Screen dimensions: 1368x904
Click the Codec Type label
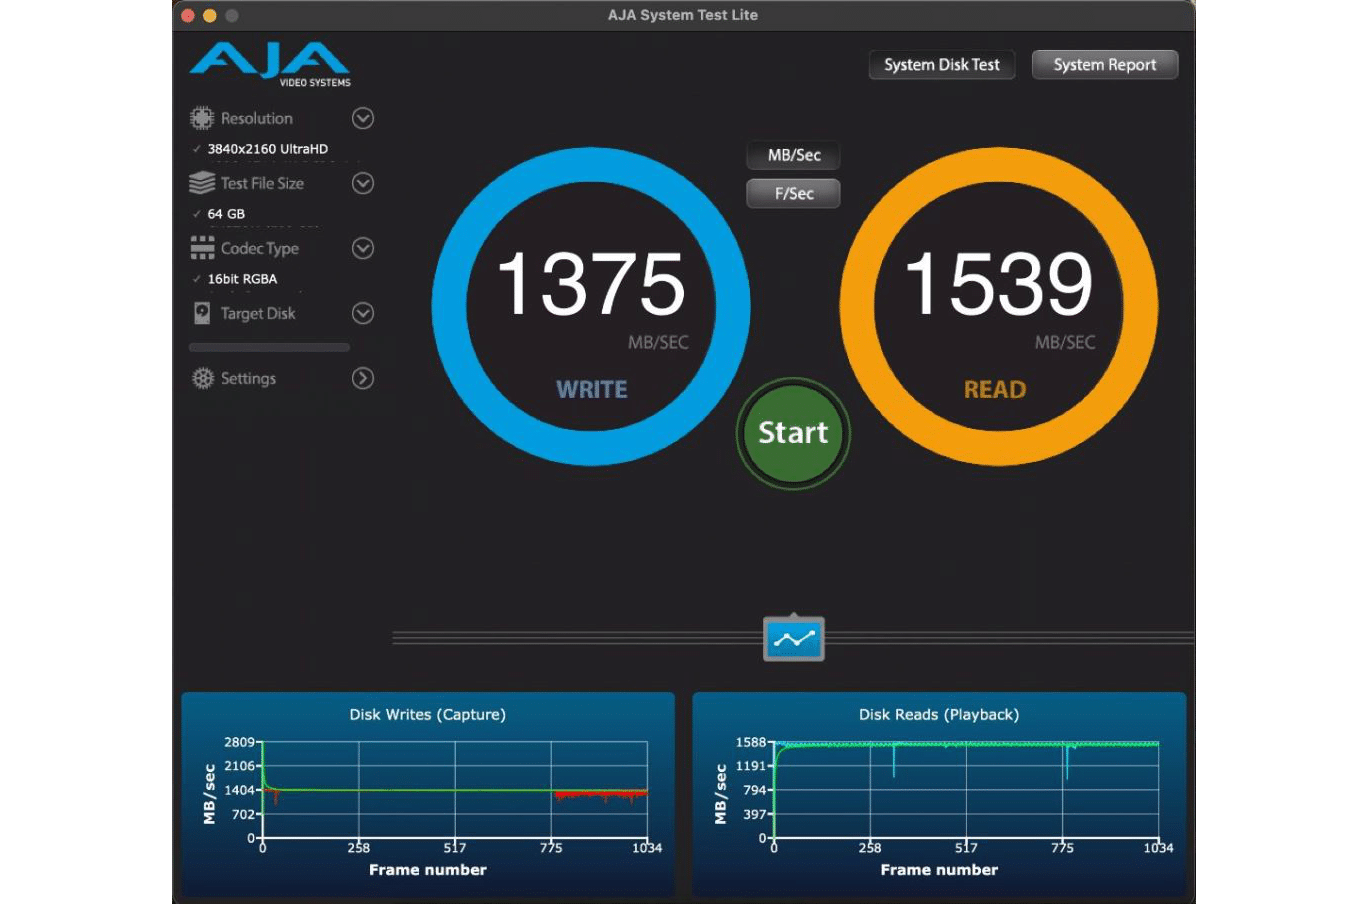(260, 248)
